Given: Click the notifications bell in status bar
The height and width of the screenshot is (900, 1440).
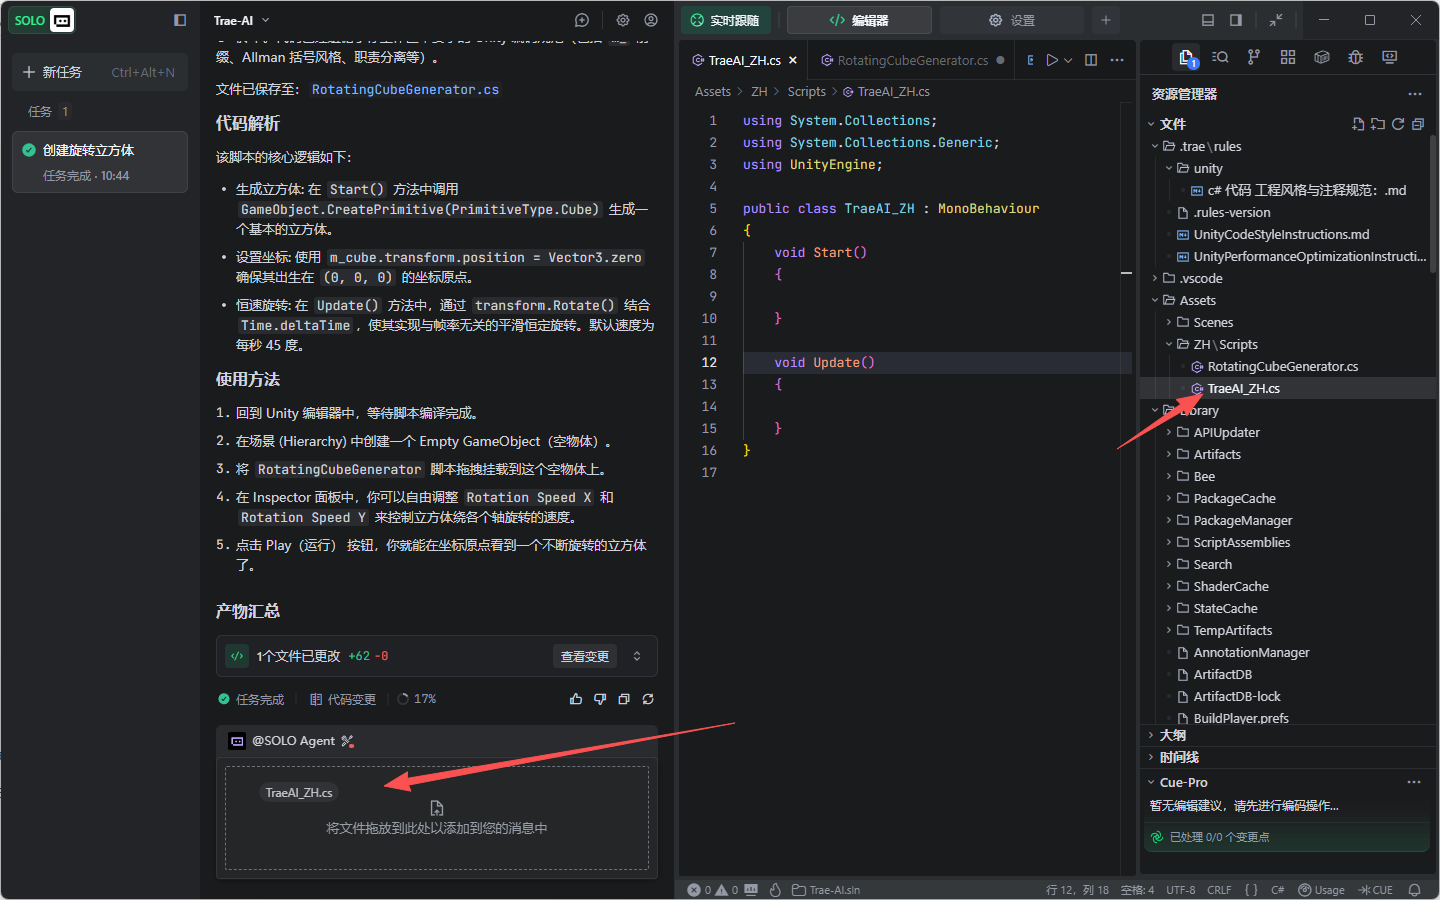Looking at the screenshot, I should pyautogui.click(x=1415, y=890).
